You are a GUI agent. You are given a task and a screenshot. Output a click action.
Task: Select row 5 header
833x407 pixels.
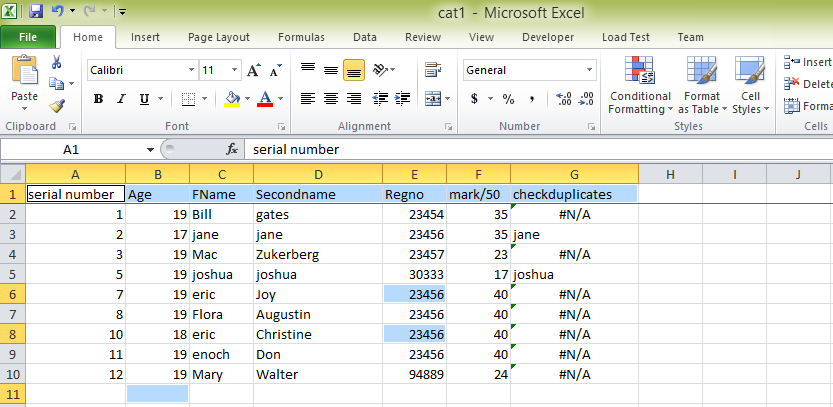13,275
